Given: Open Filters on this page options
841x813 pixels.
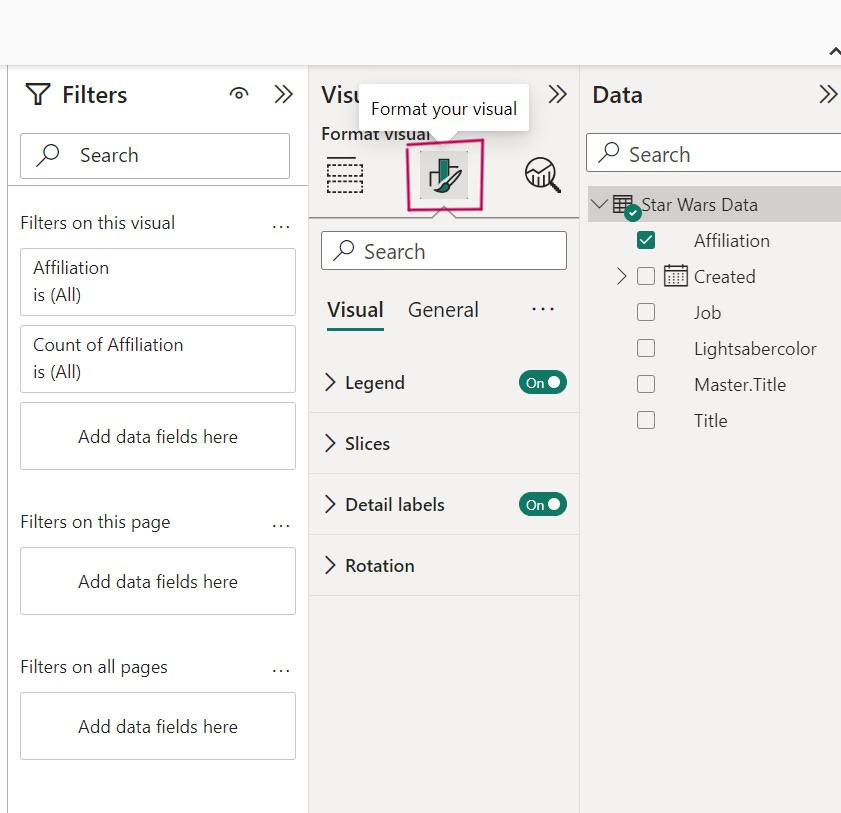Looking at the screenshot, I should (x=281, y=526).
